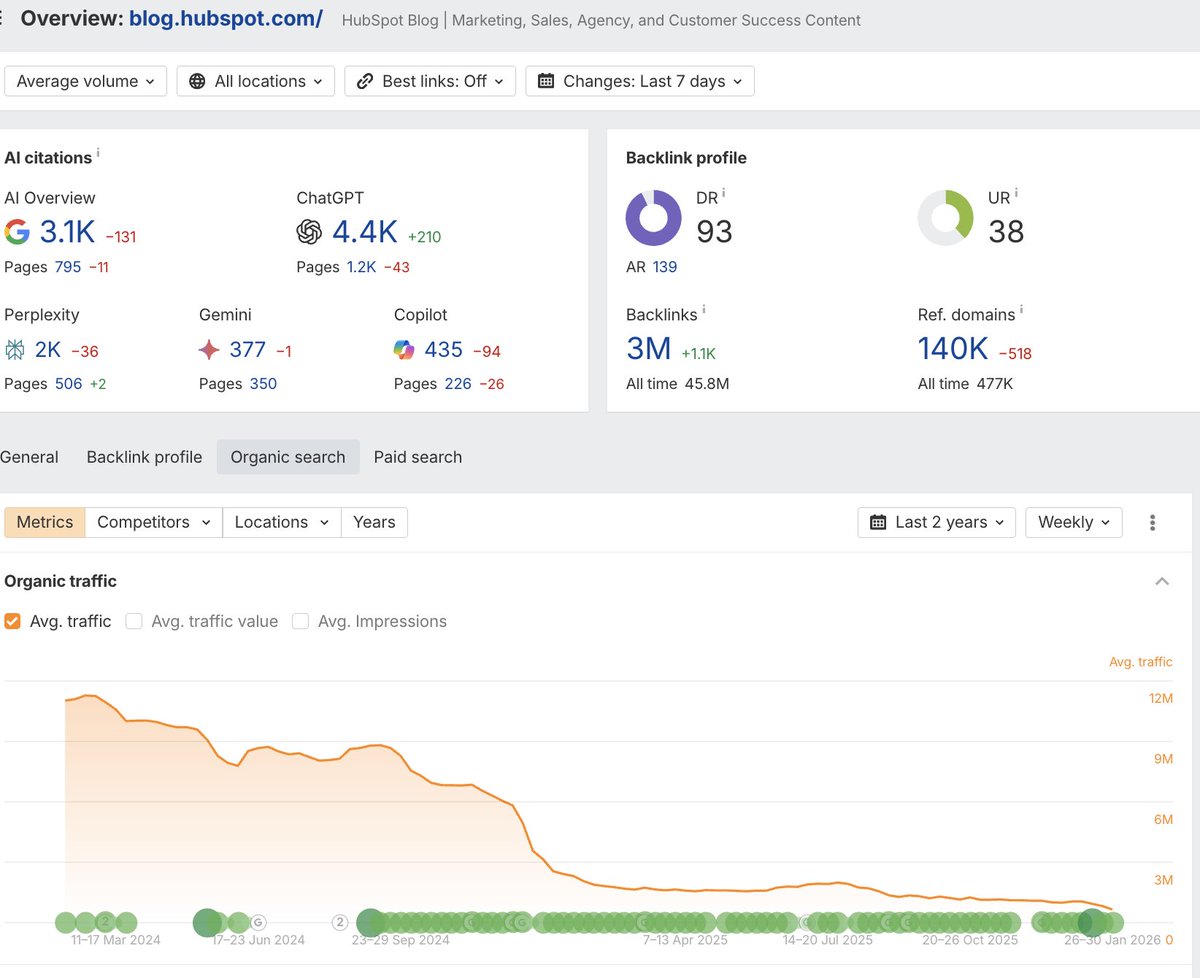Screen dimensions: 1200x978
Task: Open the Competitors dropdown
Action: coord(154,522)
